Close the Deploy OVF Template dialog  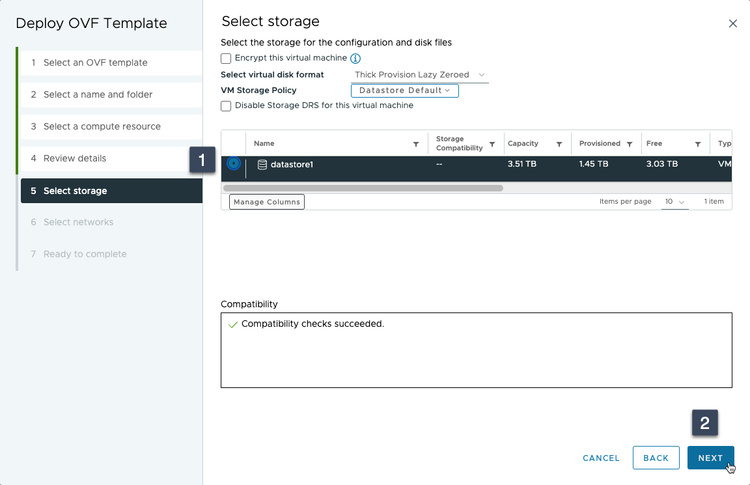pos(732,22)
